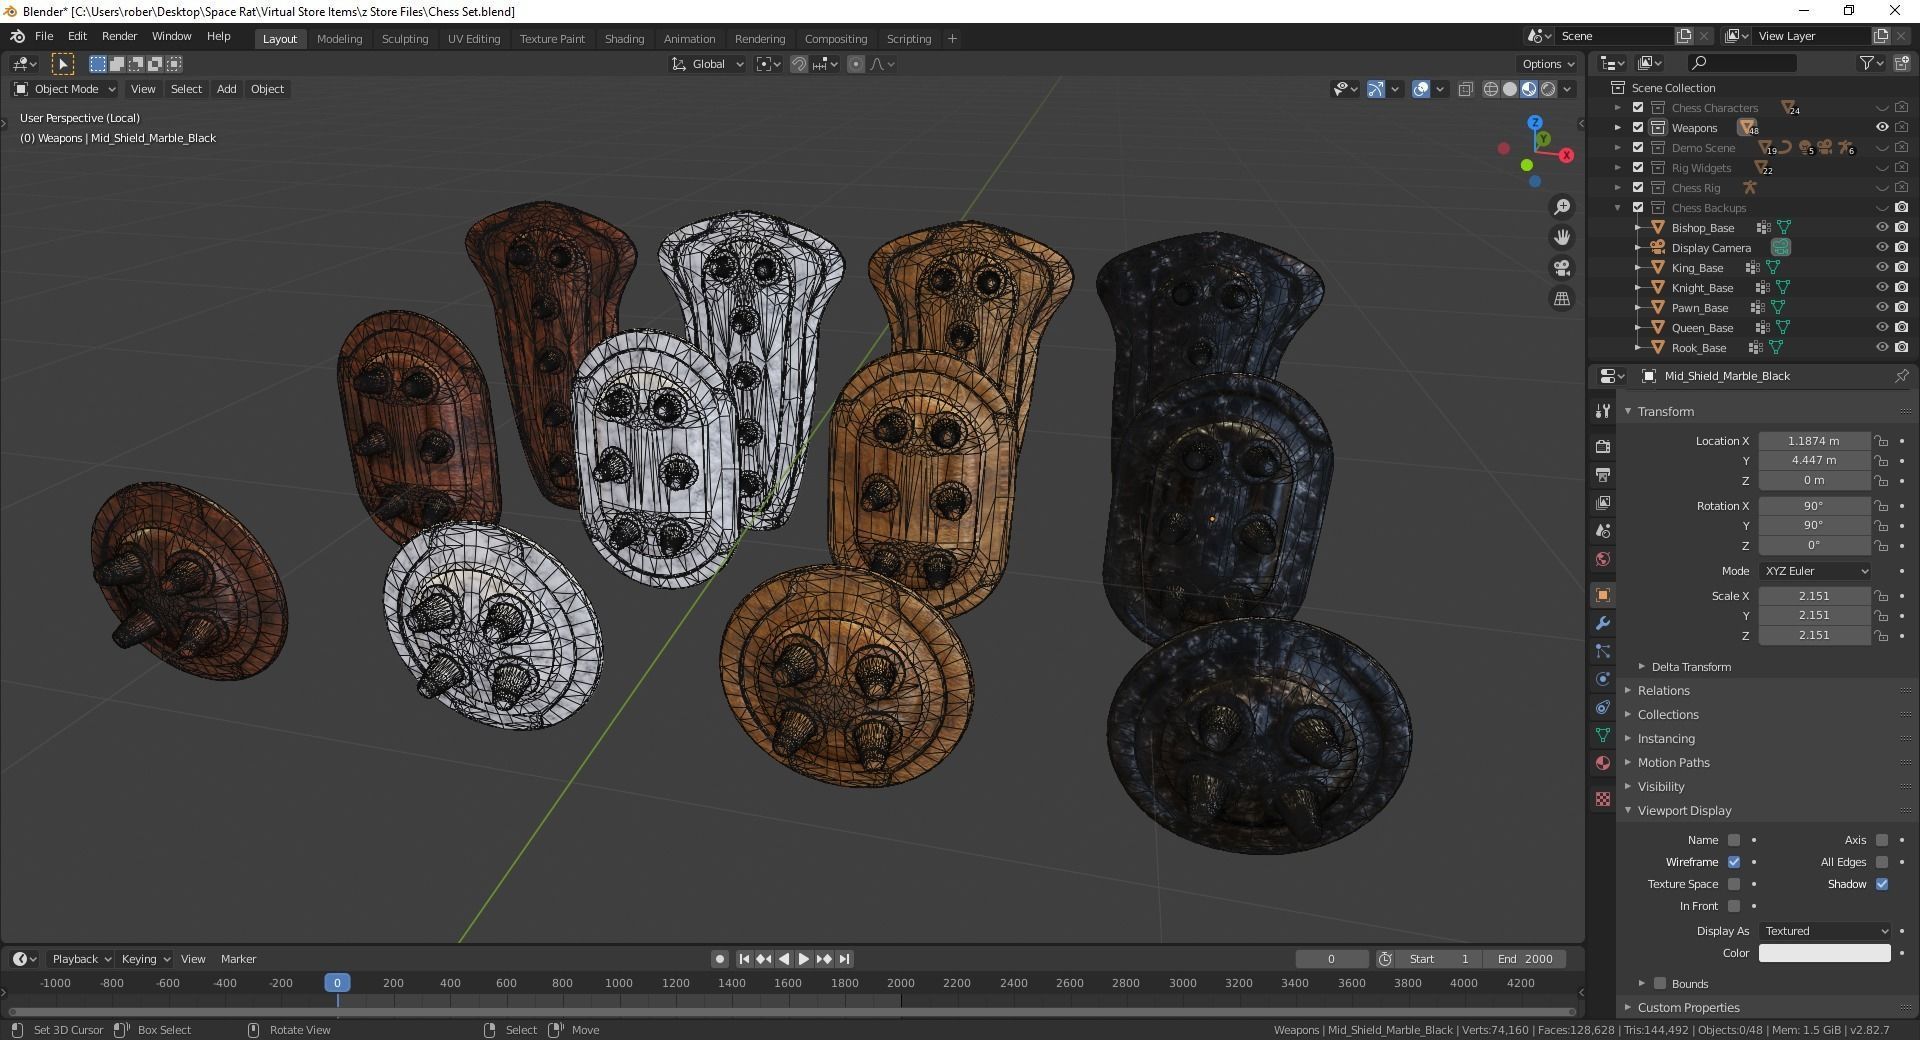Image resolution: width=1920 pixels, height=1040 pixels.
Task: Open the Modifiers properties tab (wrench icon)
Action: tap(1603, 623)
